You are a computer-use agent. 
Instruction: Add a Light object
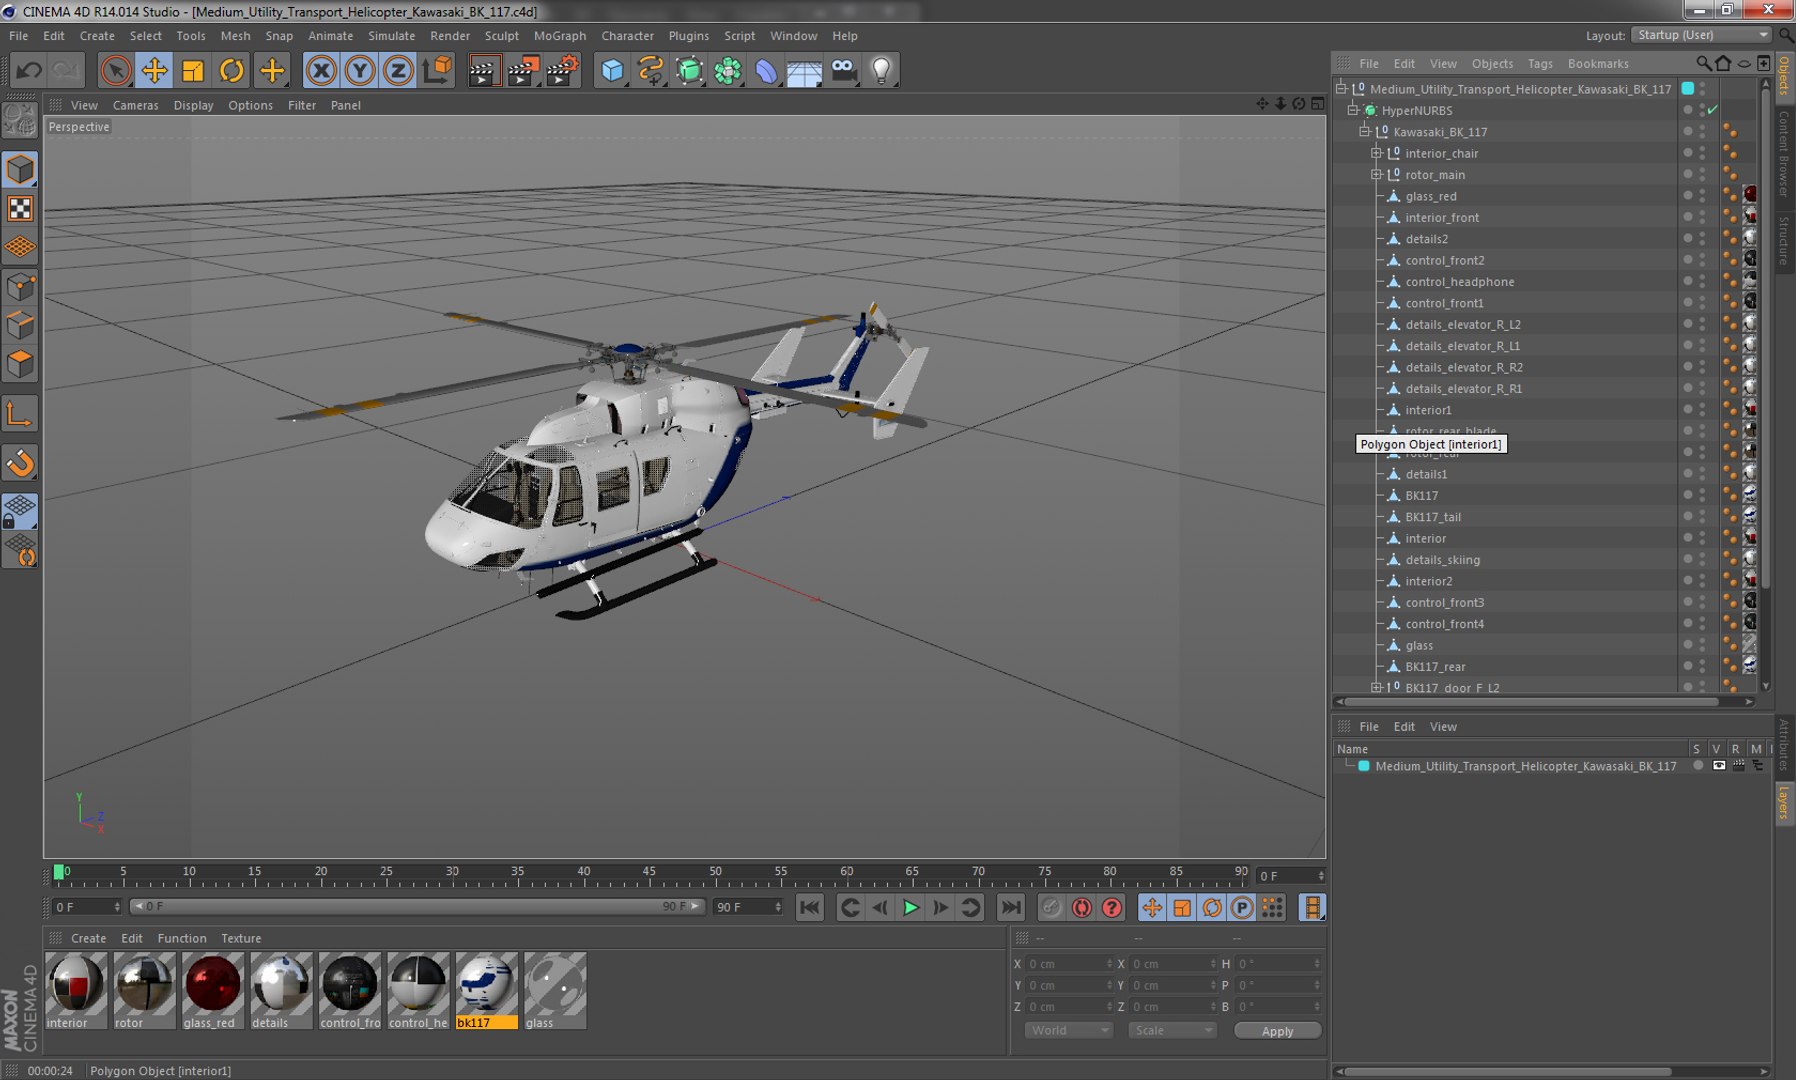(881, 70)
